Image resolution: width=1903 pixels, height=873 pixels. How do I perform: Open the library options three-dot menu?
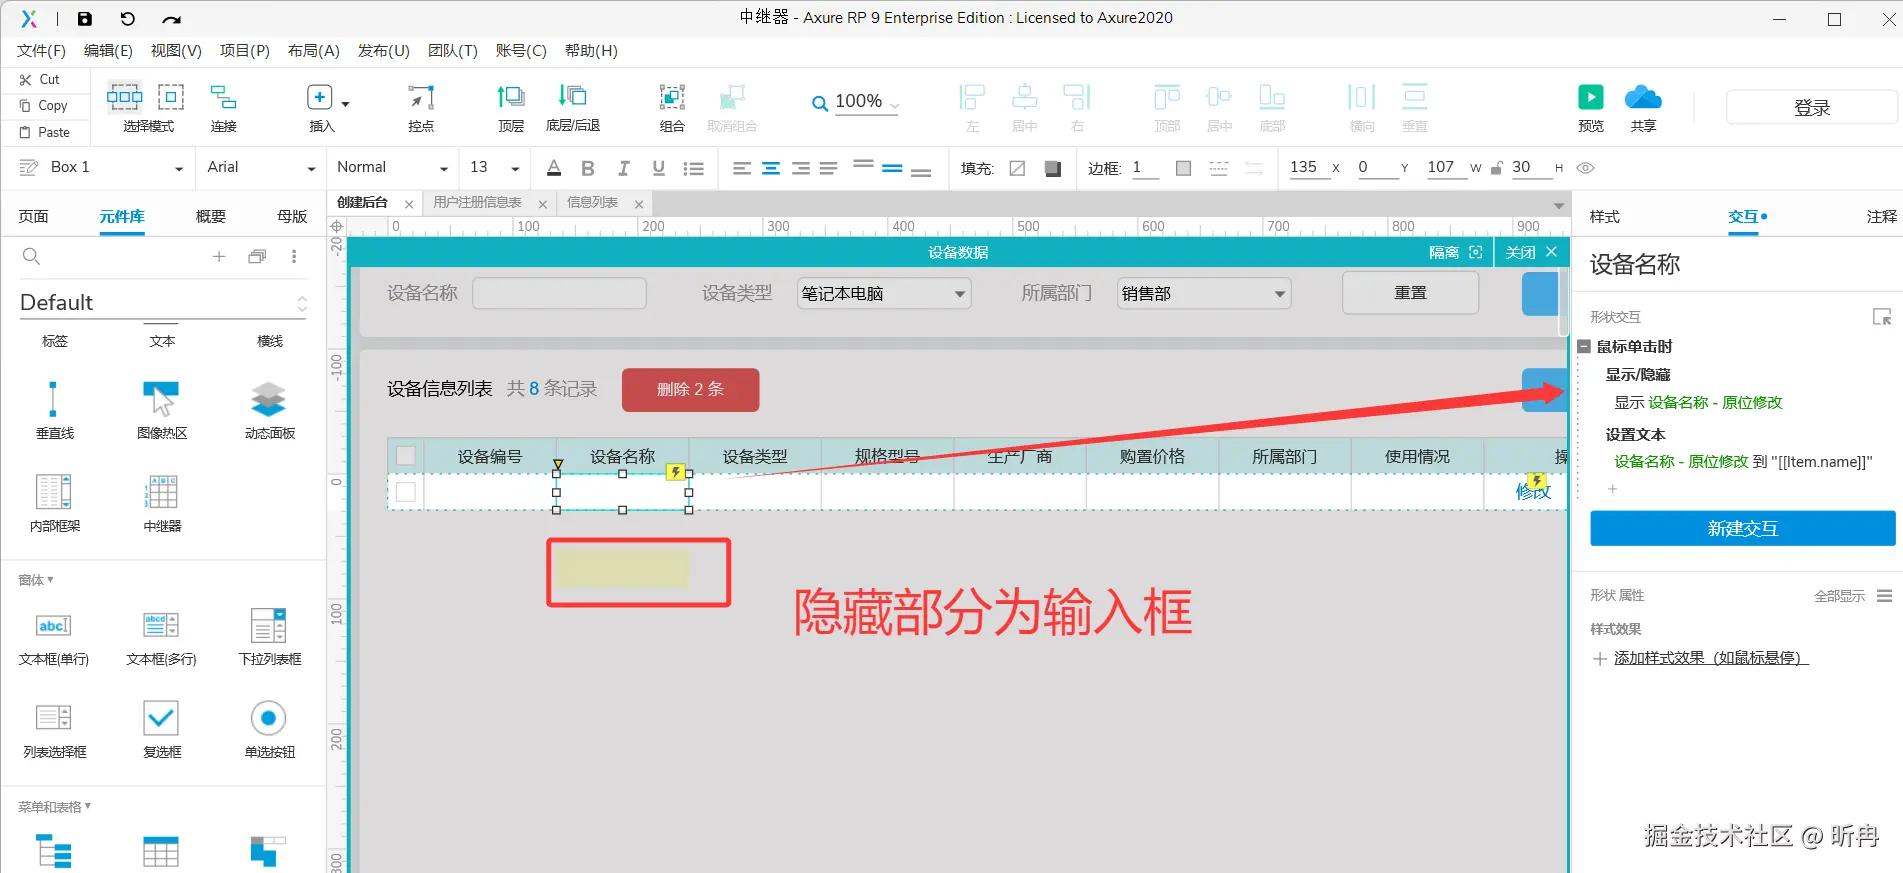point(294,257)
